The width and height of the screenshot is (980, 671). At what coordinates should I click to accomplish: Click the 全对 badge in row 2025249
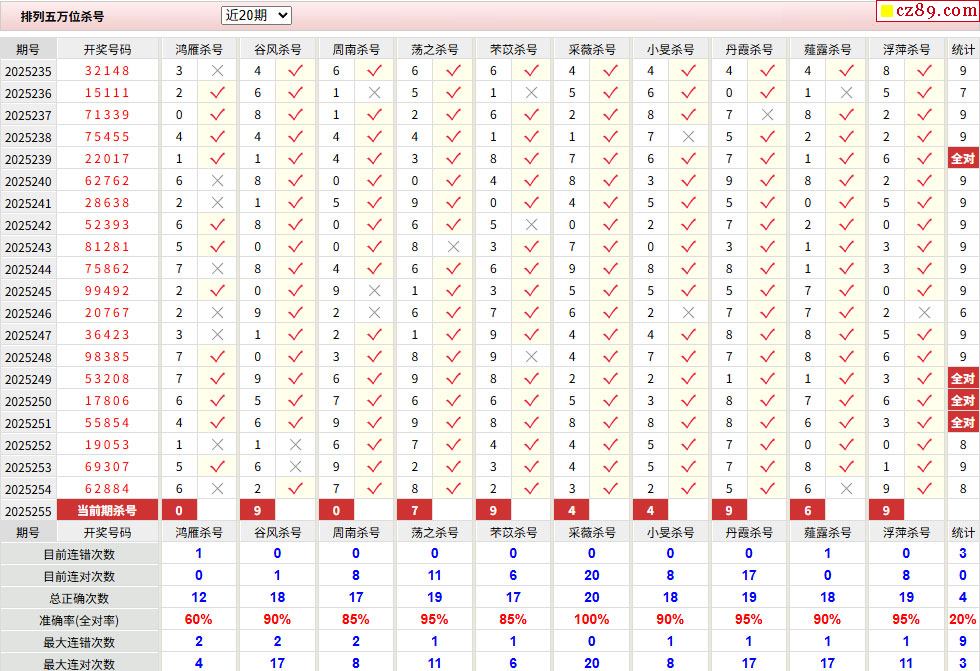pos(962,379)
